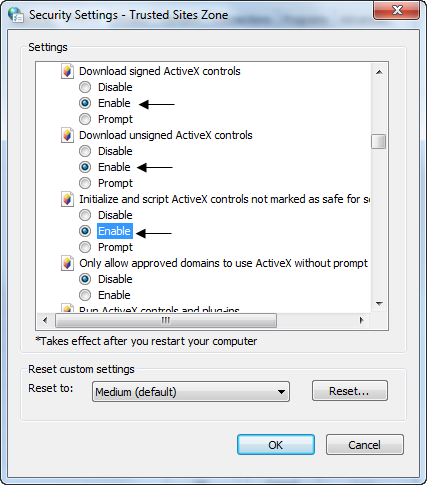Click the Only allow approved domains setting icon

tap(67, 263)
